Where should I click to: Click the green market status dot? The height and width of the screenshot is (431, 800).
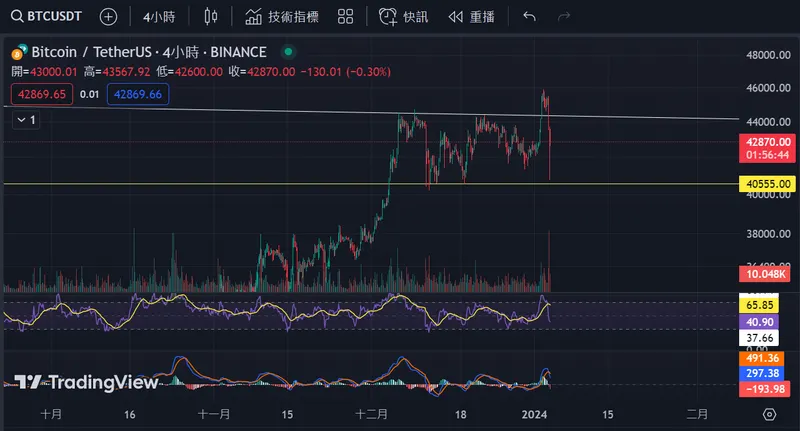click(288, 52)
